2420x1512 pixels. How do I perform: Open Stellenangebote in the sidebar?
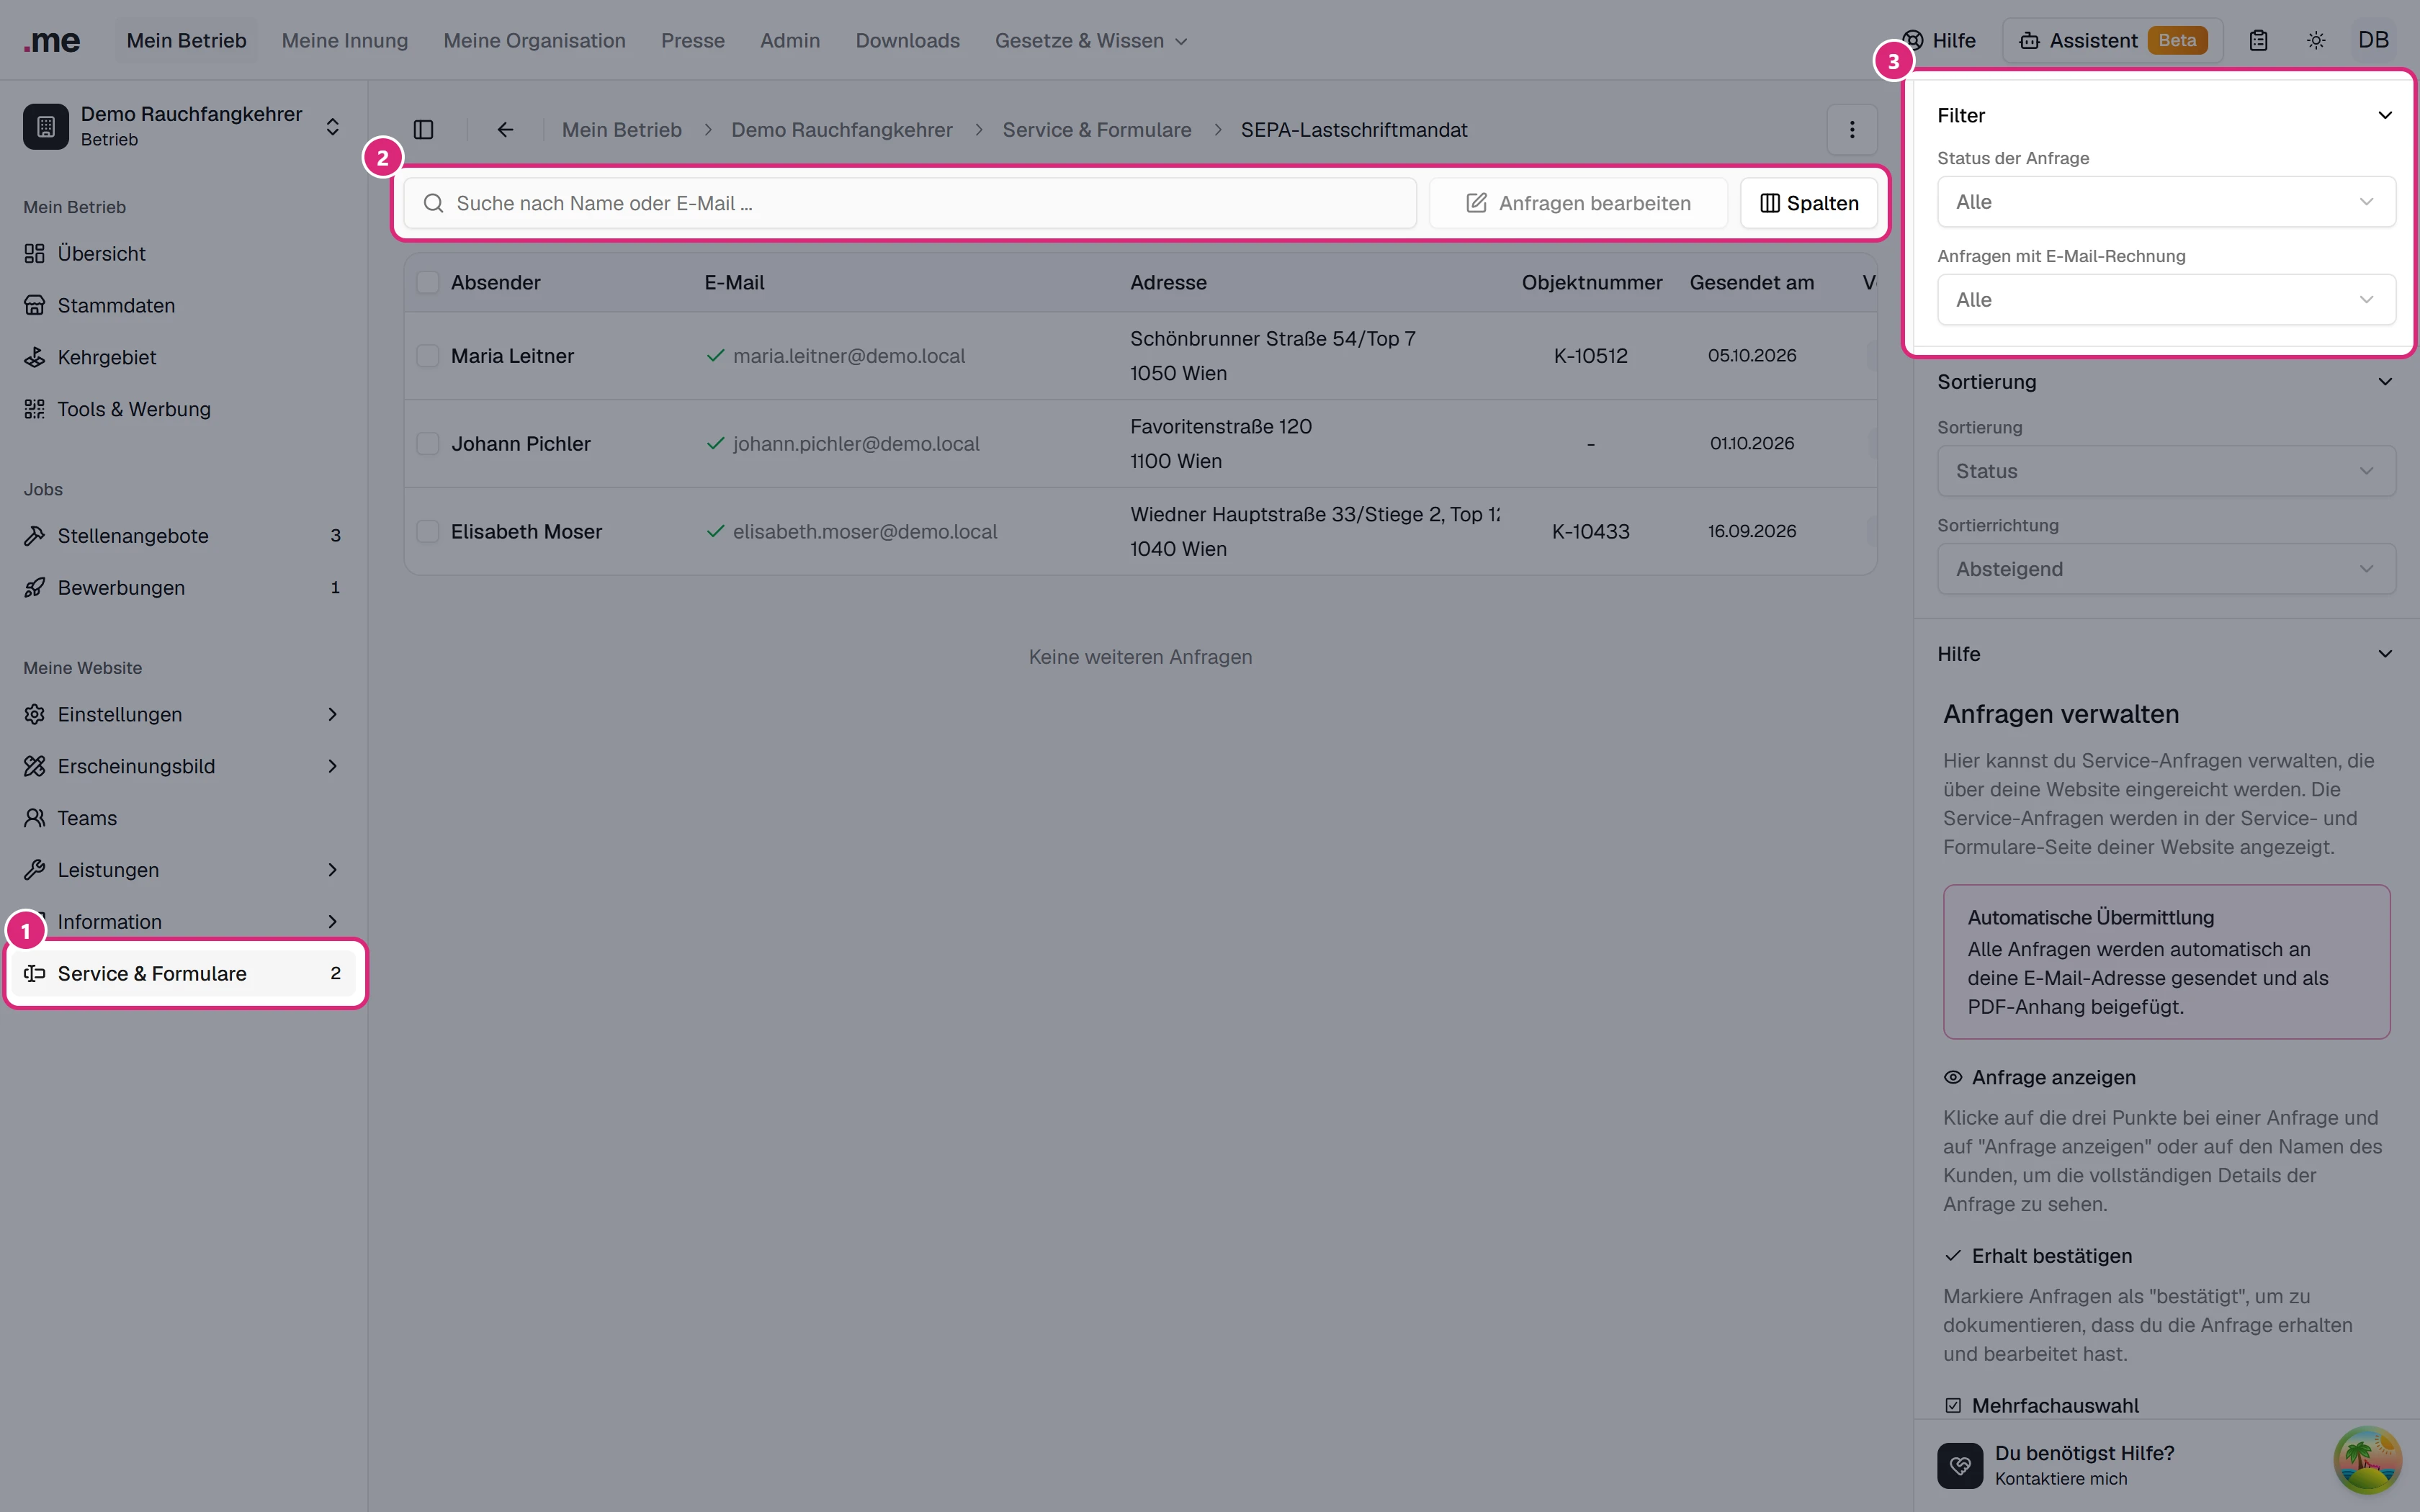[184, 536]
